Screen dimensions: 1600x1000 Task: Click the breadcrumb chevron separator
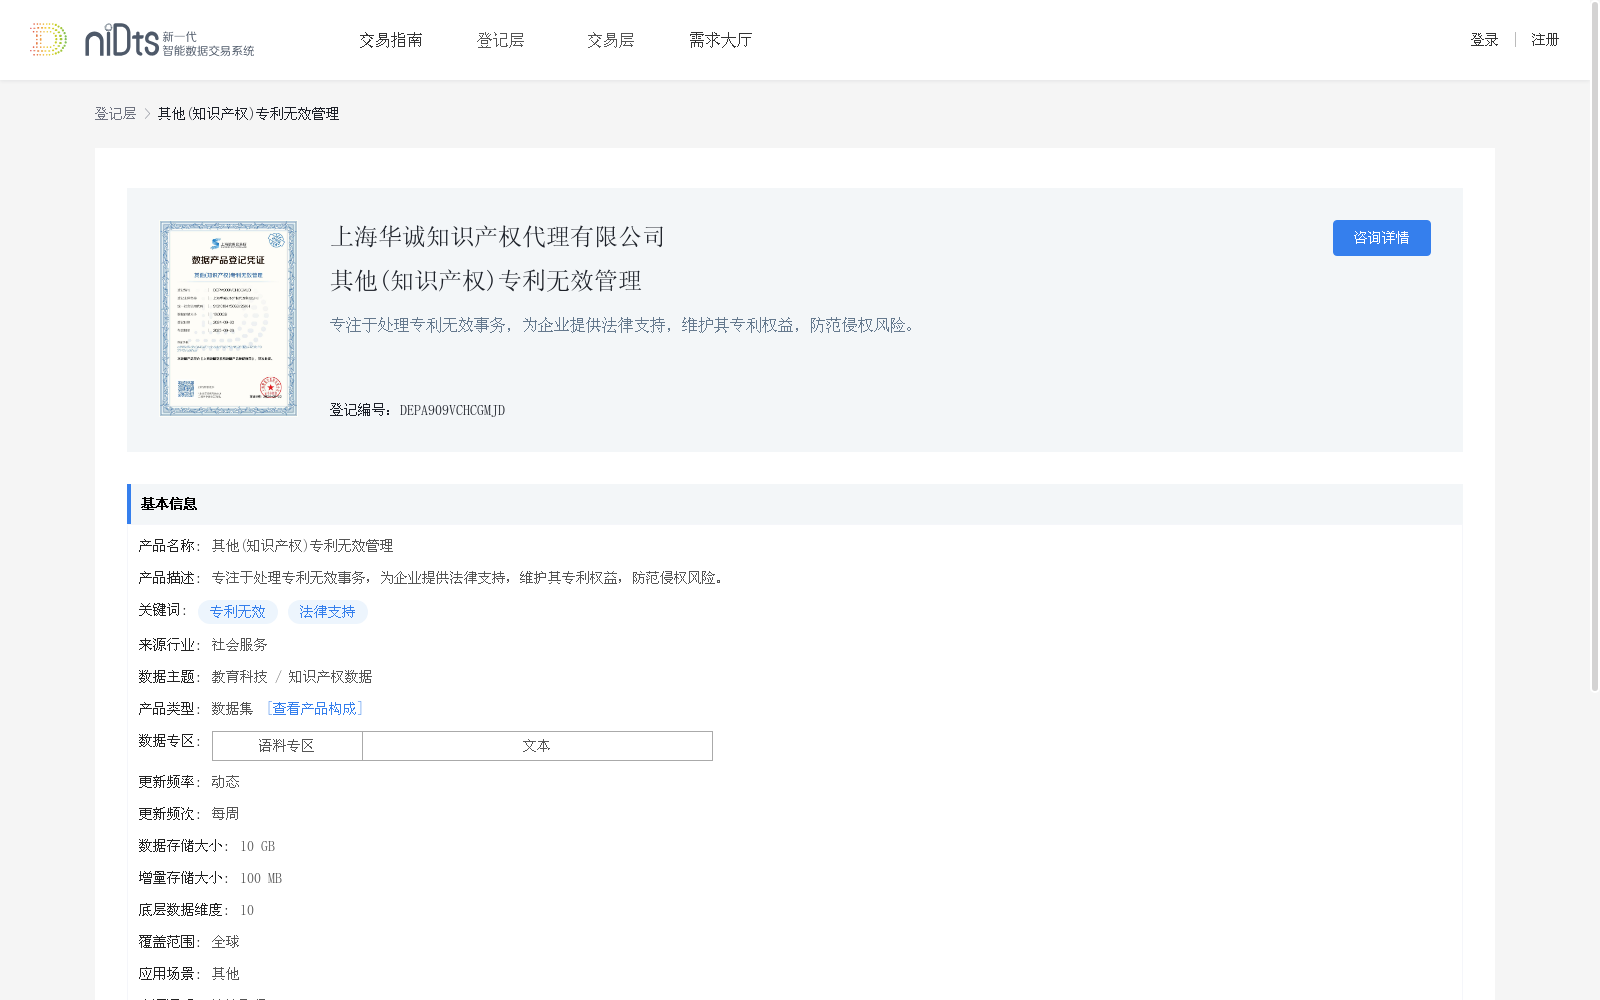pyautogui.click(x=147, y=114)
